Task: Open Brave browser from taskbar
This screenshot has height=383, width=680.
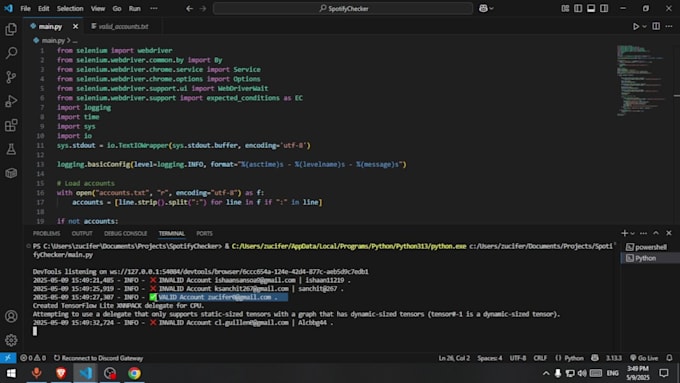Action: [61, 373]
